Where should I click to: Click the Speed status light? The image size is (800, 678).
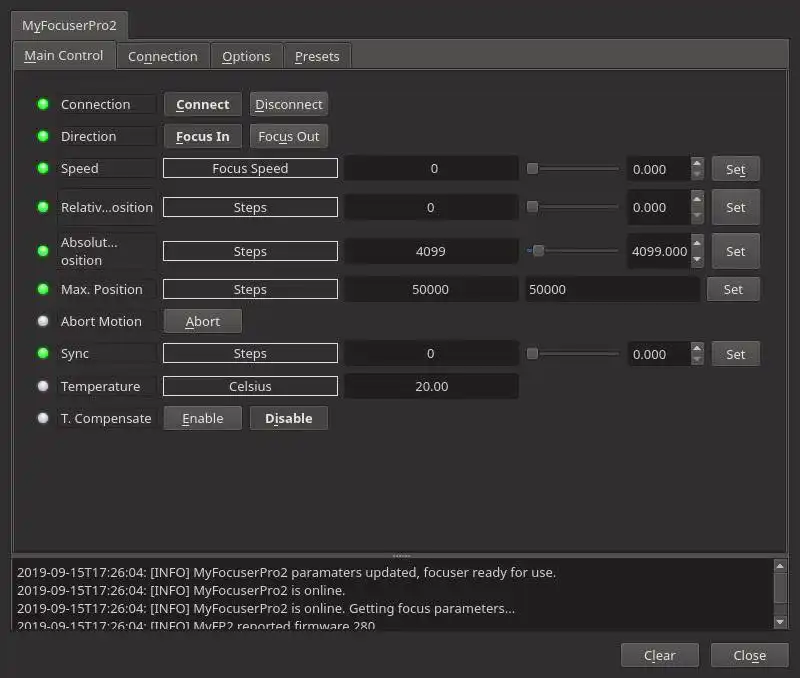tap(43, 168)
